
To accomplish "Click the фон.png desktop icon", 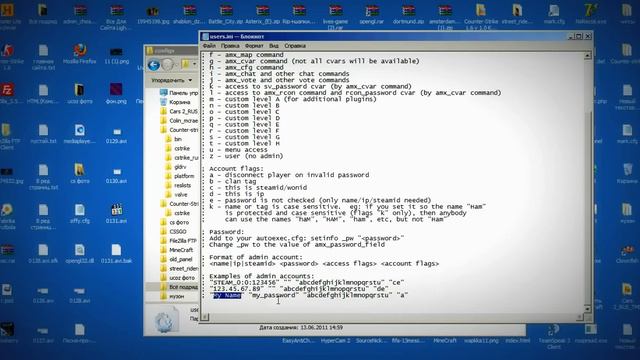I will (116, 94).
